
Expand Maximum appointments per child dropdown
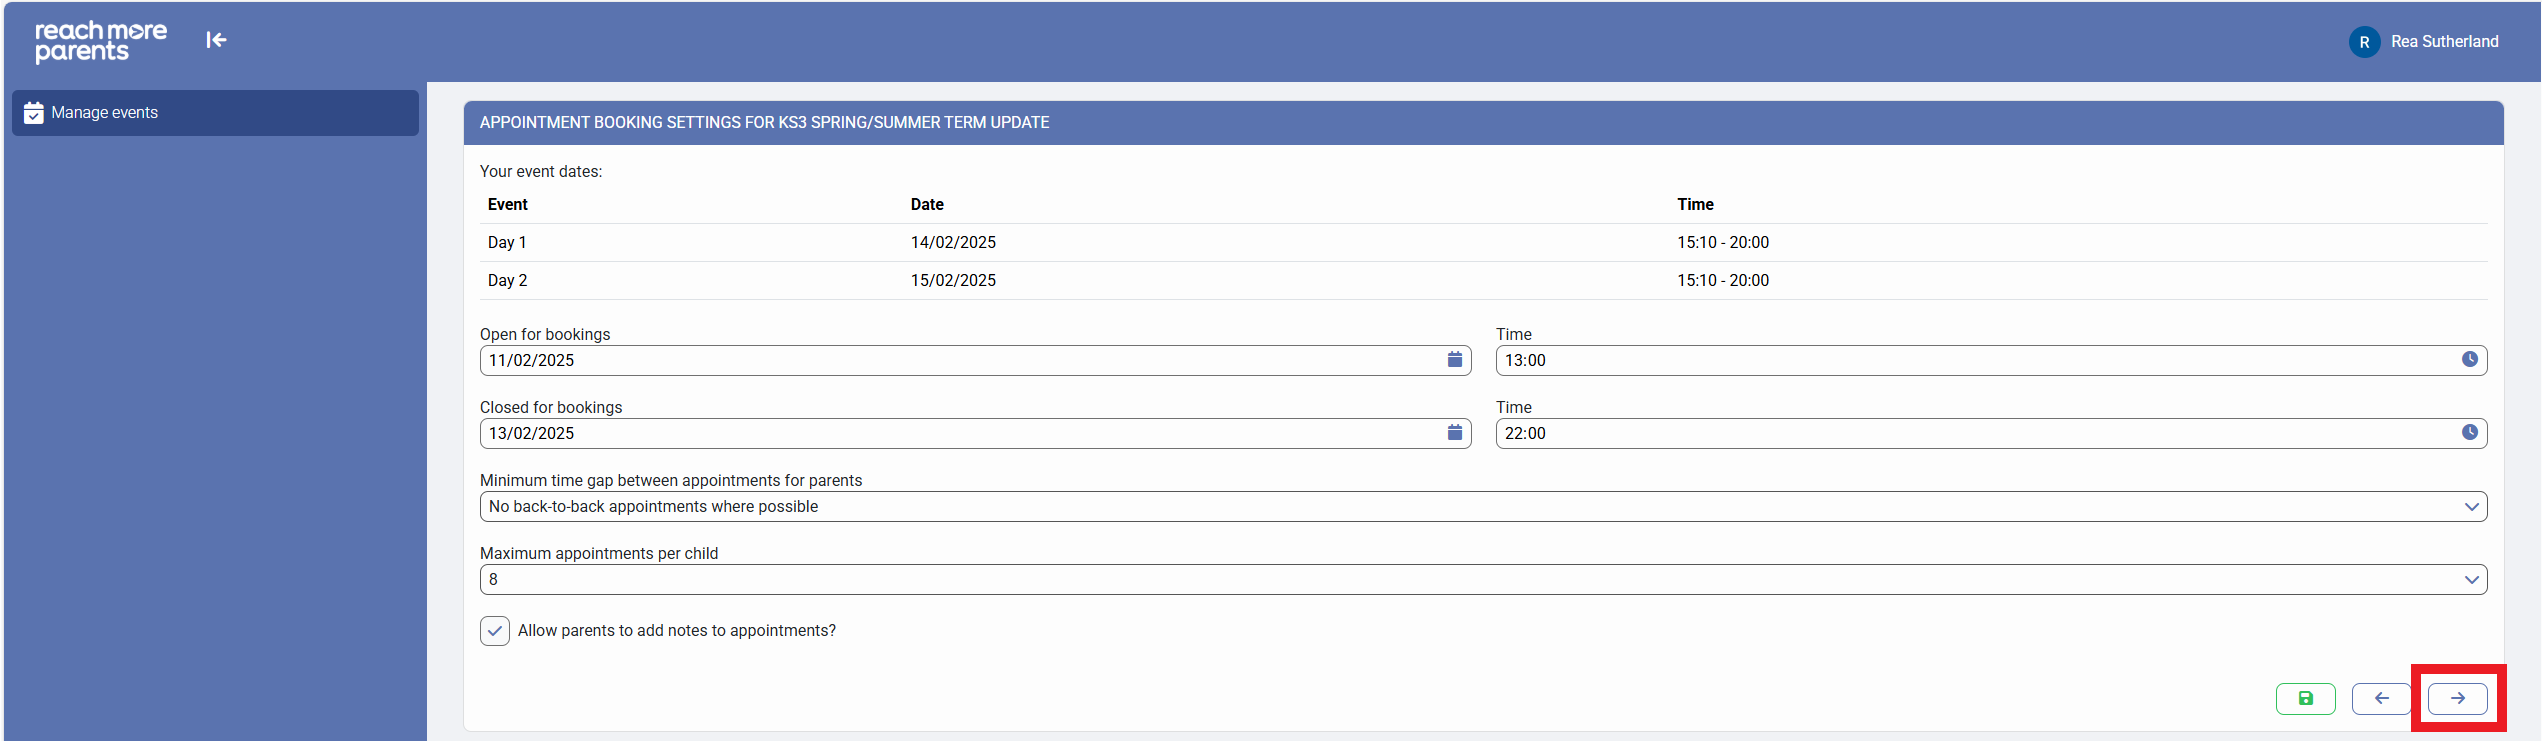[x=1483, y=580]
